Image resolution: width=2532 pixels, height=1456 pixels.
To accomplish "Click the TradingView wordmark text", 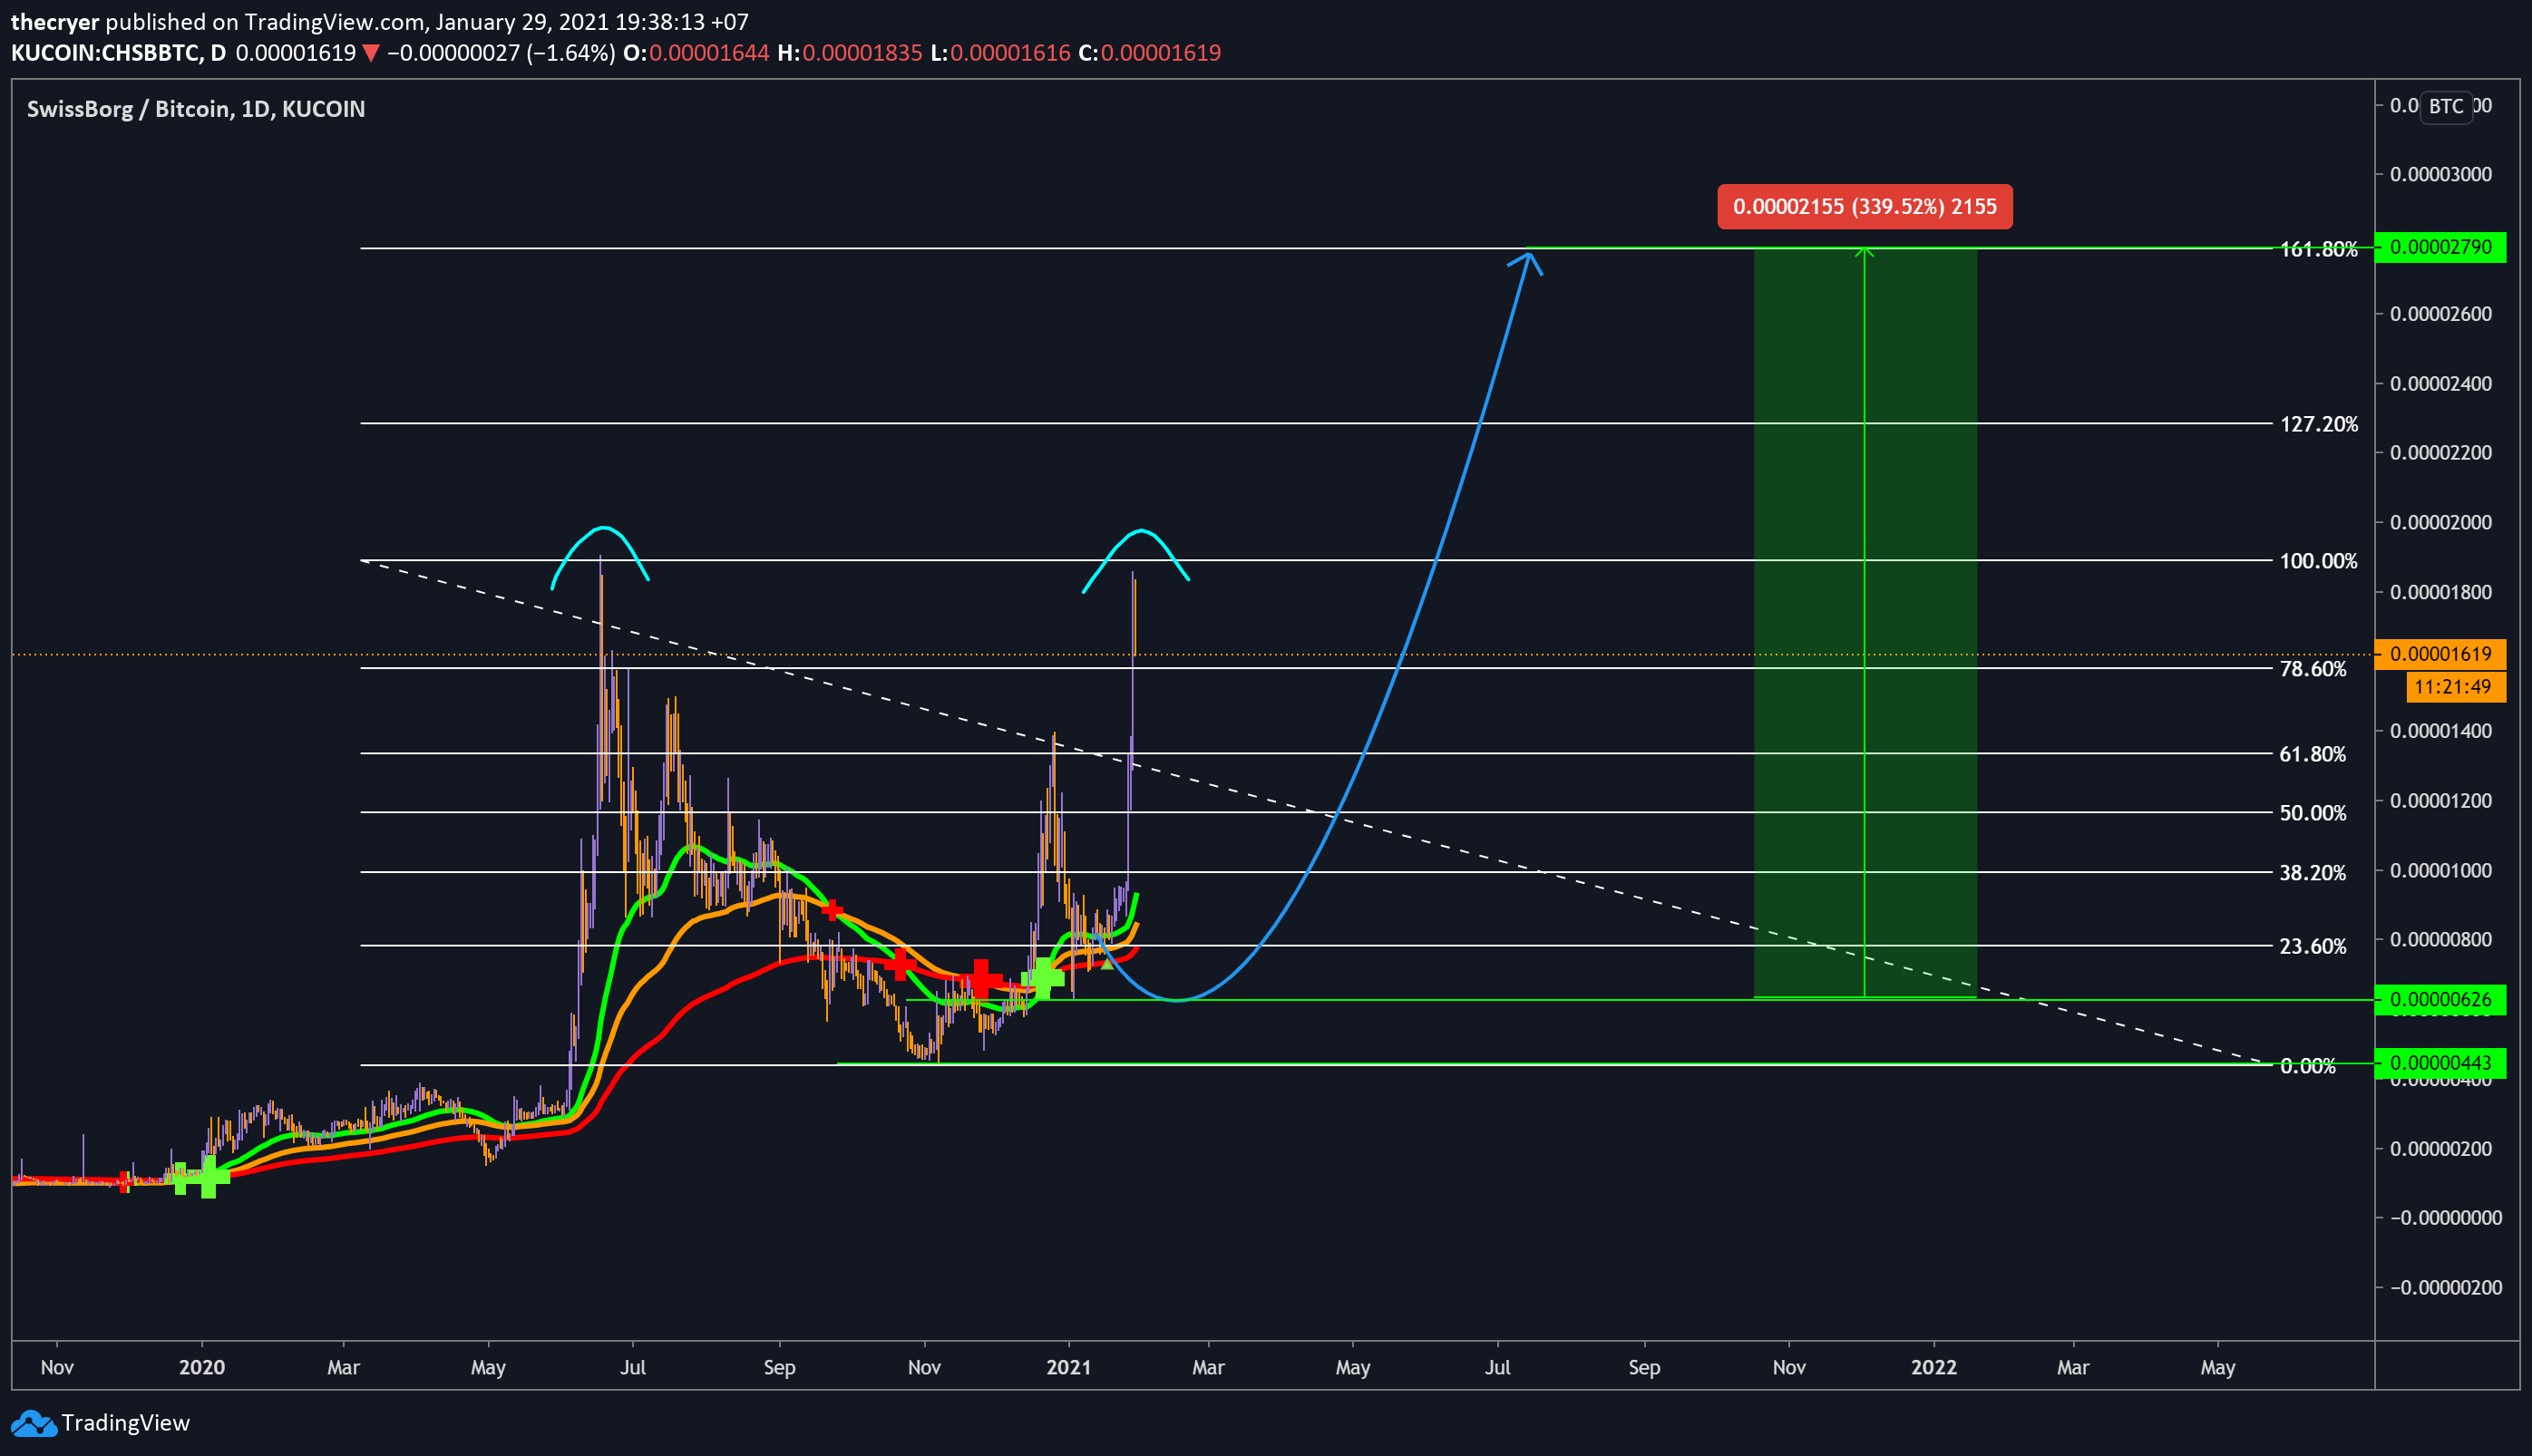I will pos(126,1423).
